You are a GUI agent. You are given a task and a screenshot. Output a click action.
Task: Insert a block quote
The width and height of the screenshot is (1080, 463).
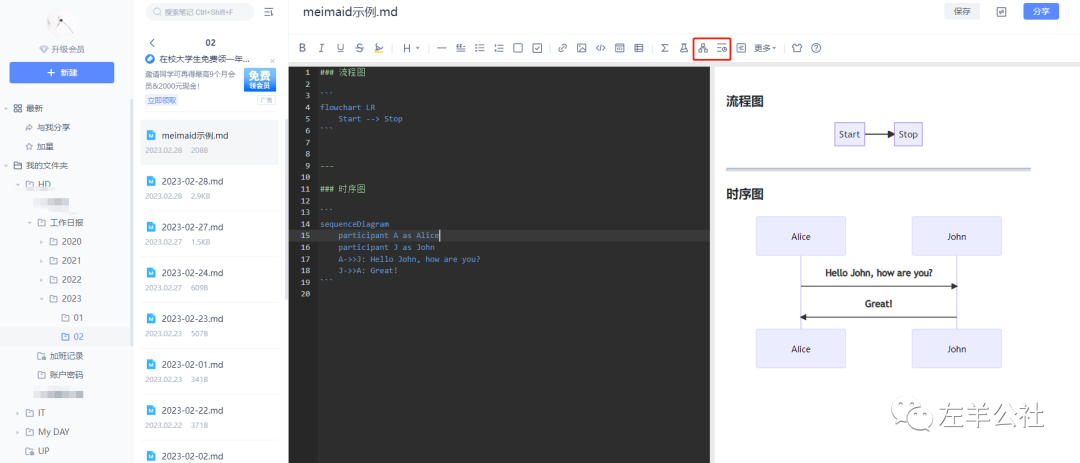coord(461,48)
